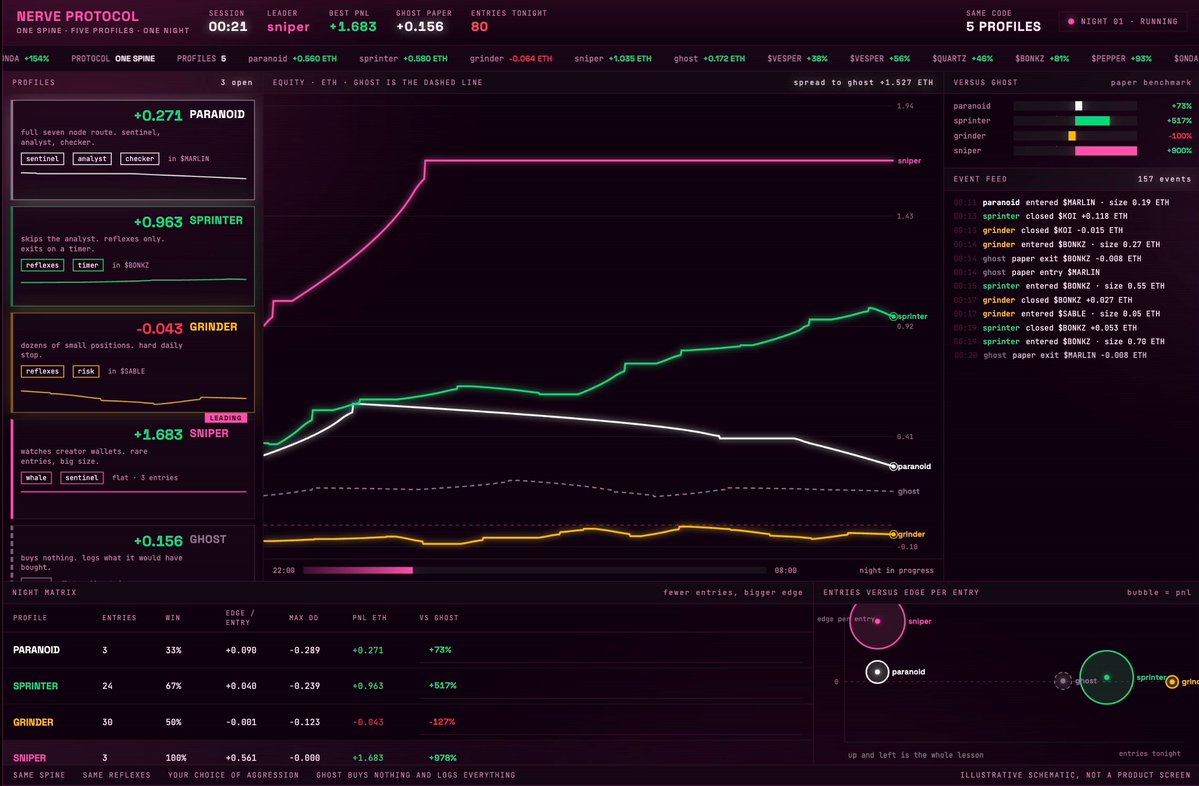Click the paranoid bubble in the scatter chart
1199x786 pixels.
coord(877,672)
